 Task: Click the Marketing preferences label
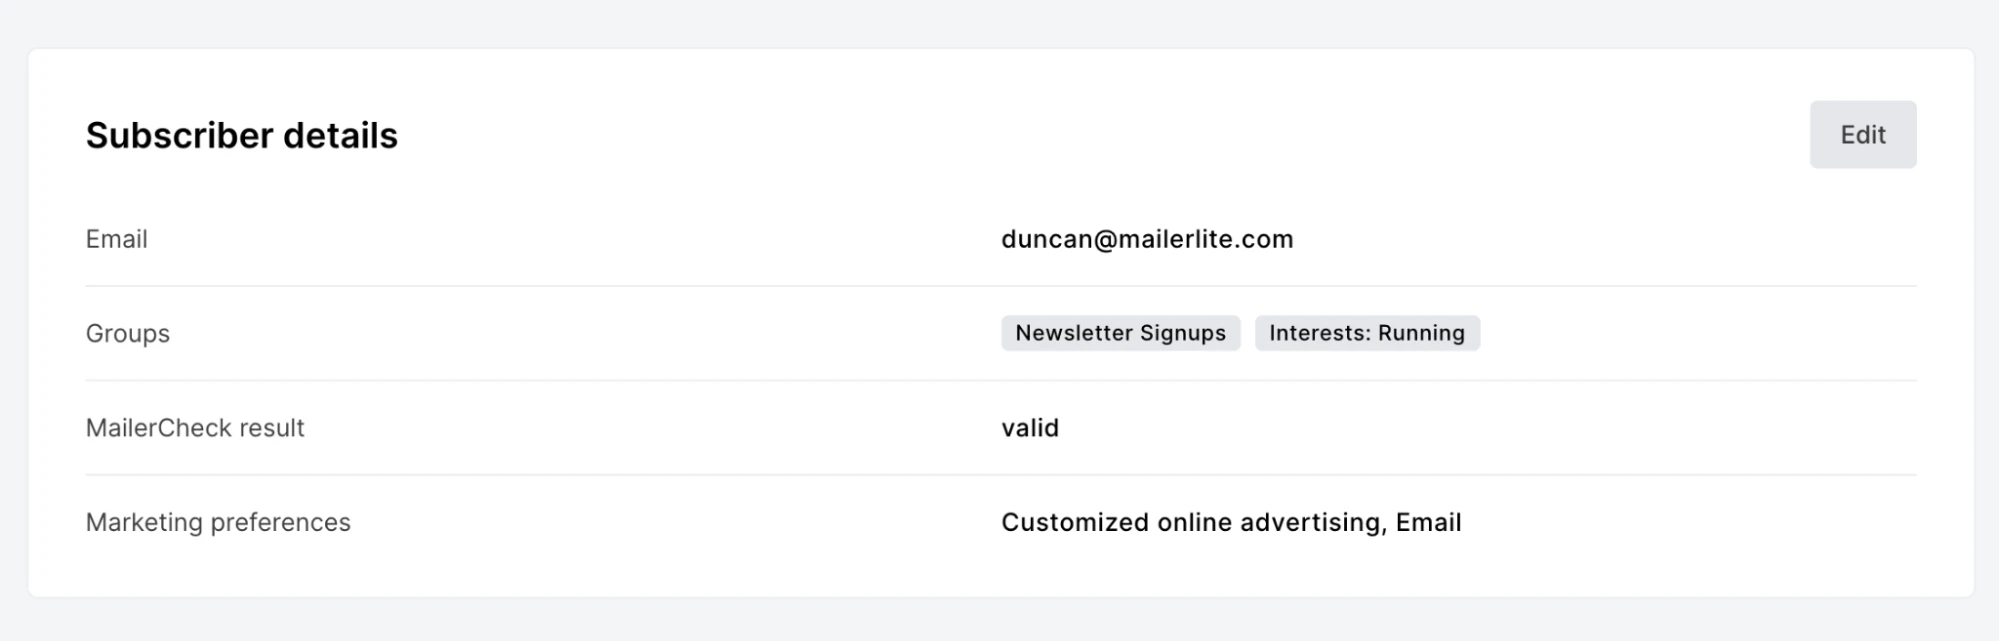218,522
